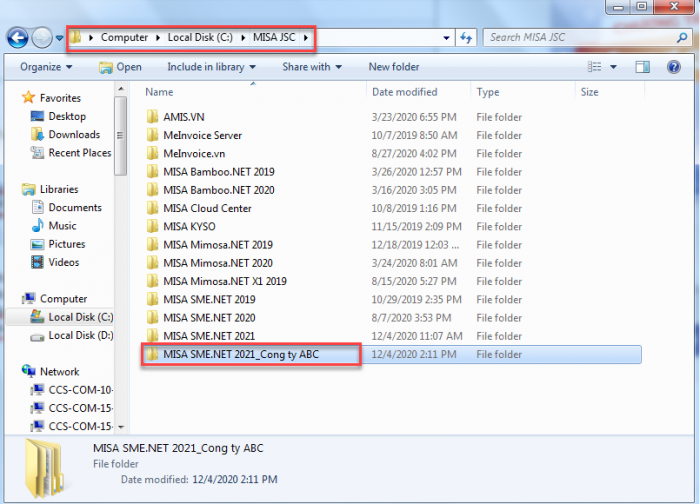This screenshot has height=504, width=700.
Task: Select the MISA Cloud Center folder icon
Action: click(x=152, y=208)
